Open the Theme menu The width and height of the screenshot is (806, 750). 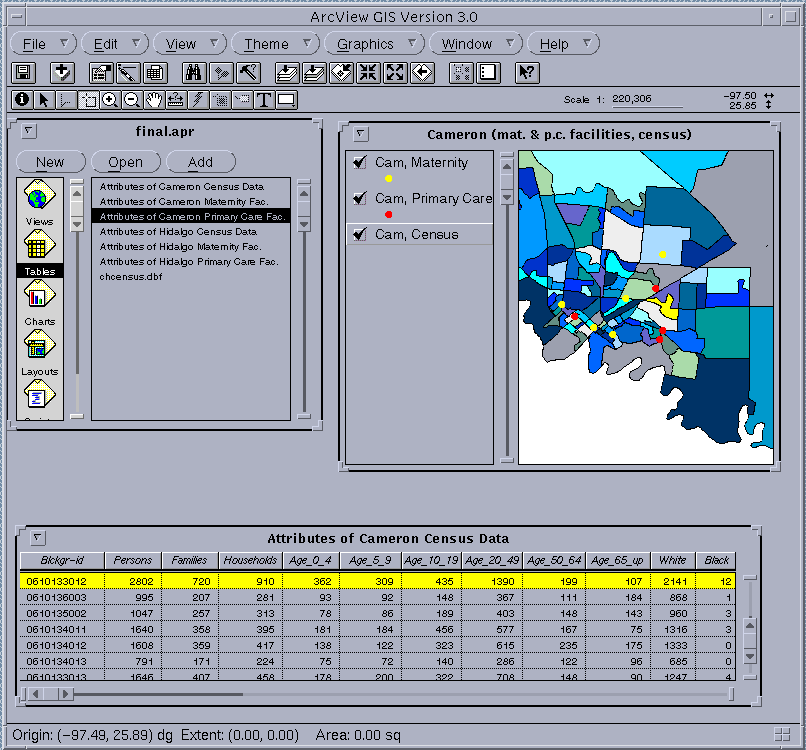coord(276,44)
